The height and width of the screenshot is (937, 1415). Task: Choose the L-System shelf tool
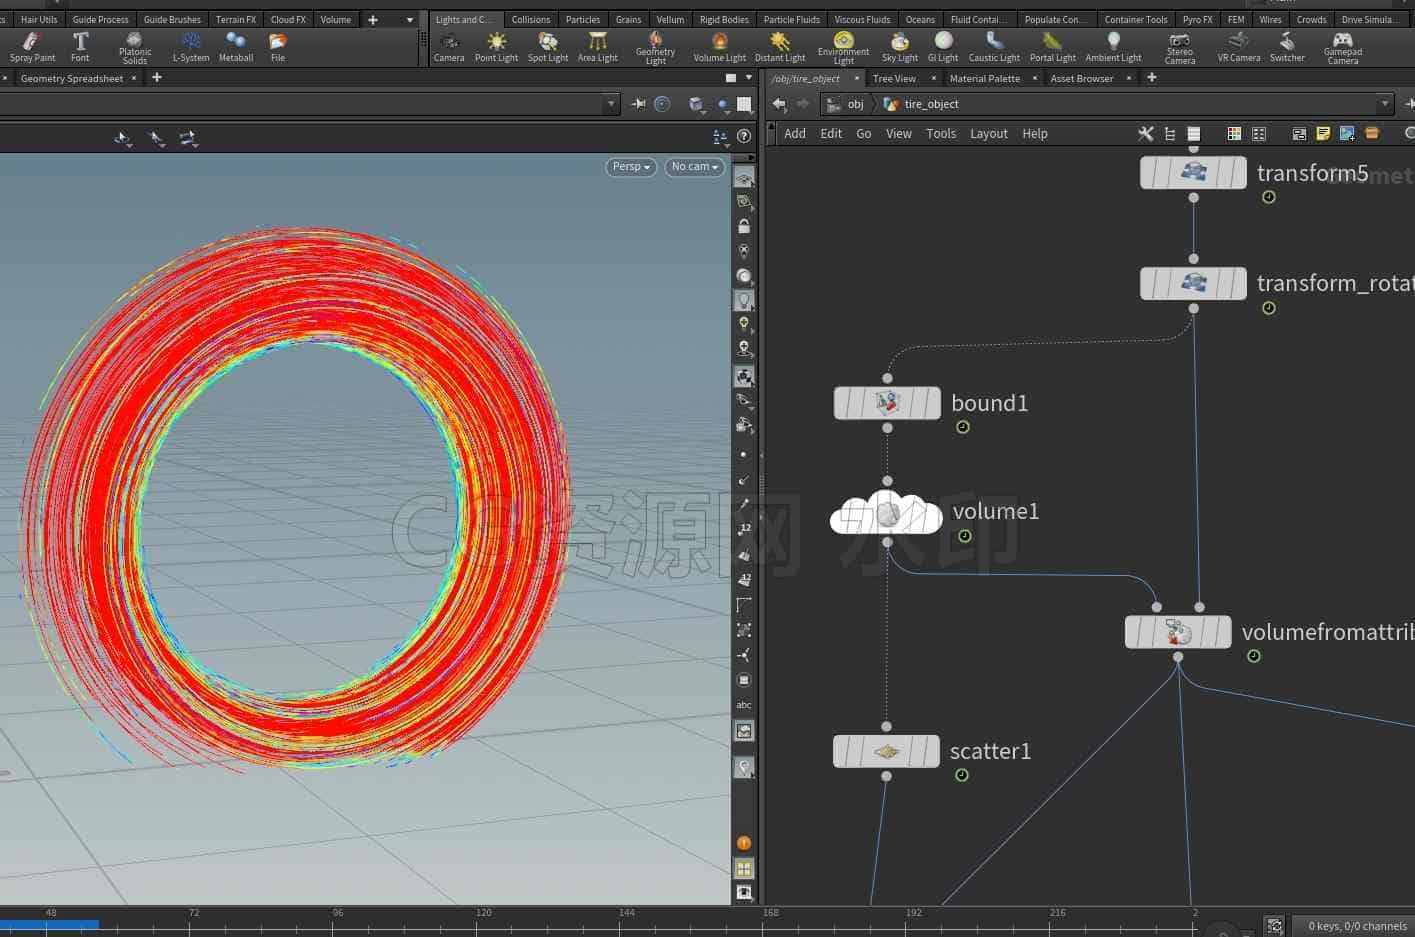click(191, 47)
